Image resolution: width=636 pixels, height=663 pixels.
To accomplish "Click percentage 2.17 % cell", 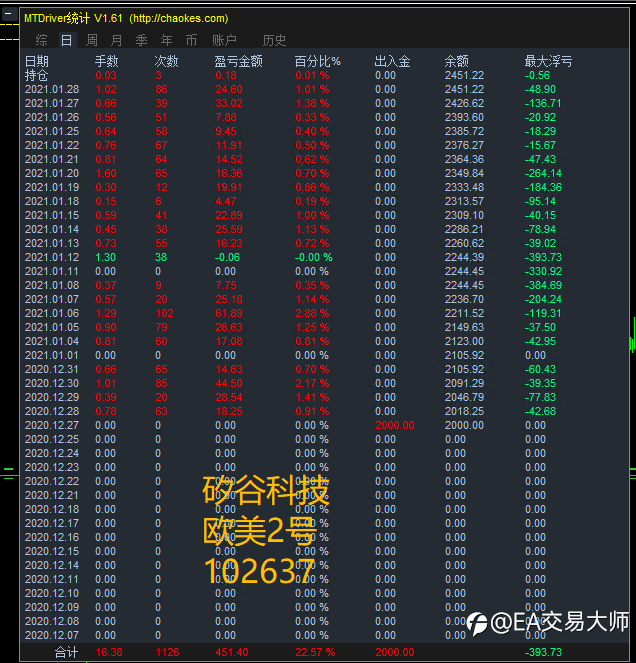I will point(312,383).
